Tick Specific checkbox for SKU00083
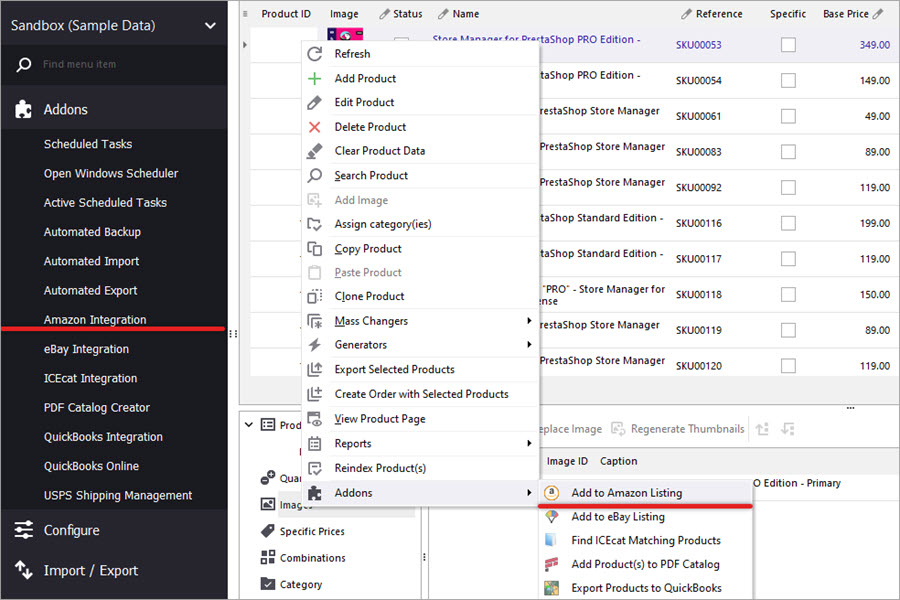This screenshot has height=600, width=900. (x=788, y=152)
